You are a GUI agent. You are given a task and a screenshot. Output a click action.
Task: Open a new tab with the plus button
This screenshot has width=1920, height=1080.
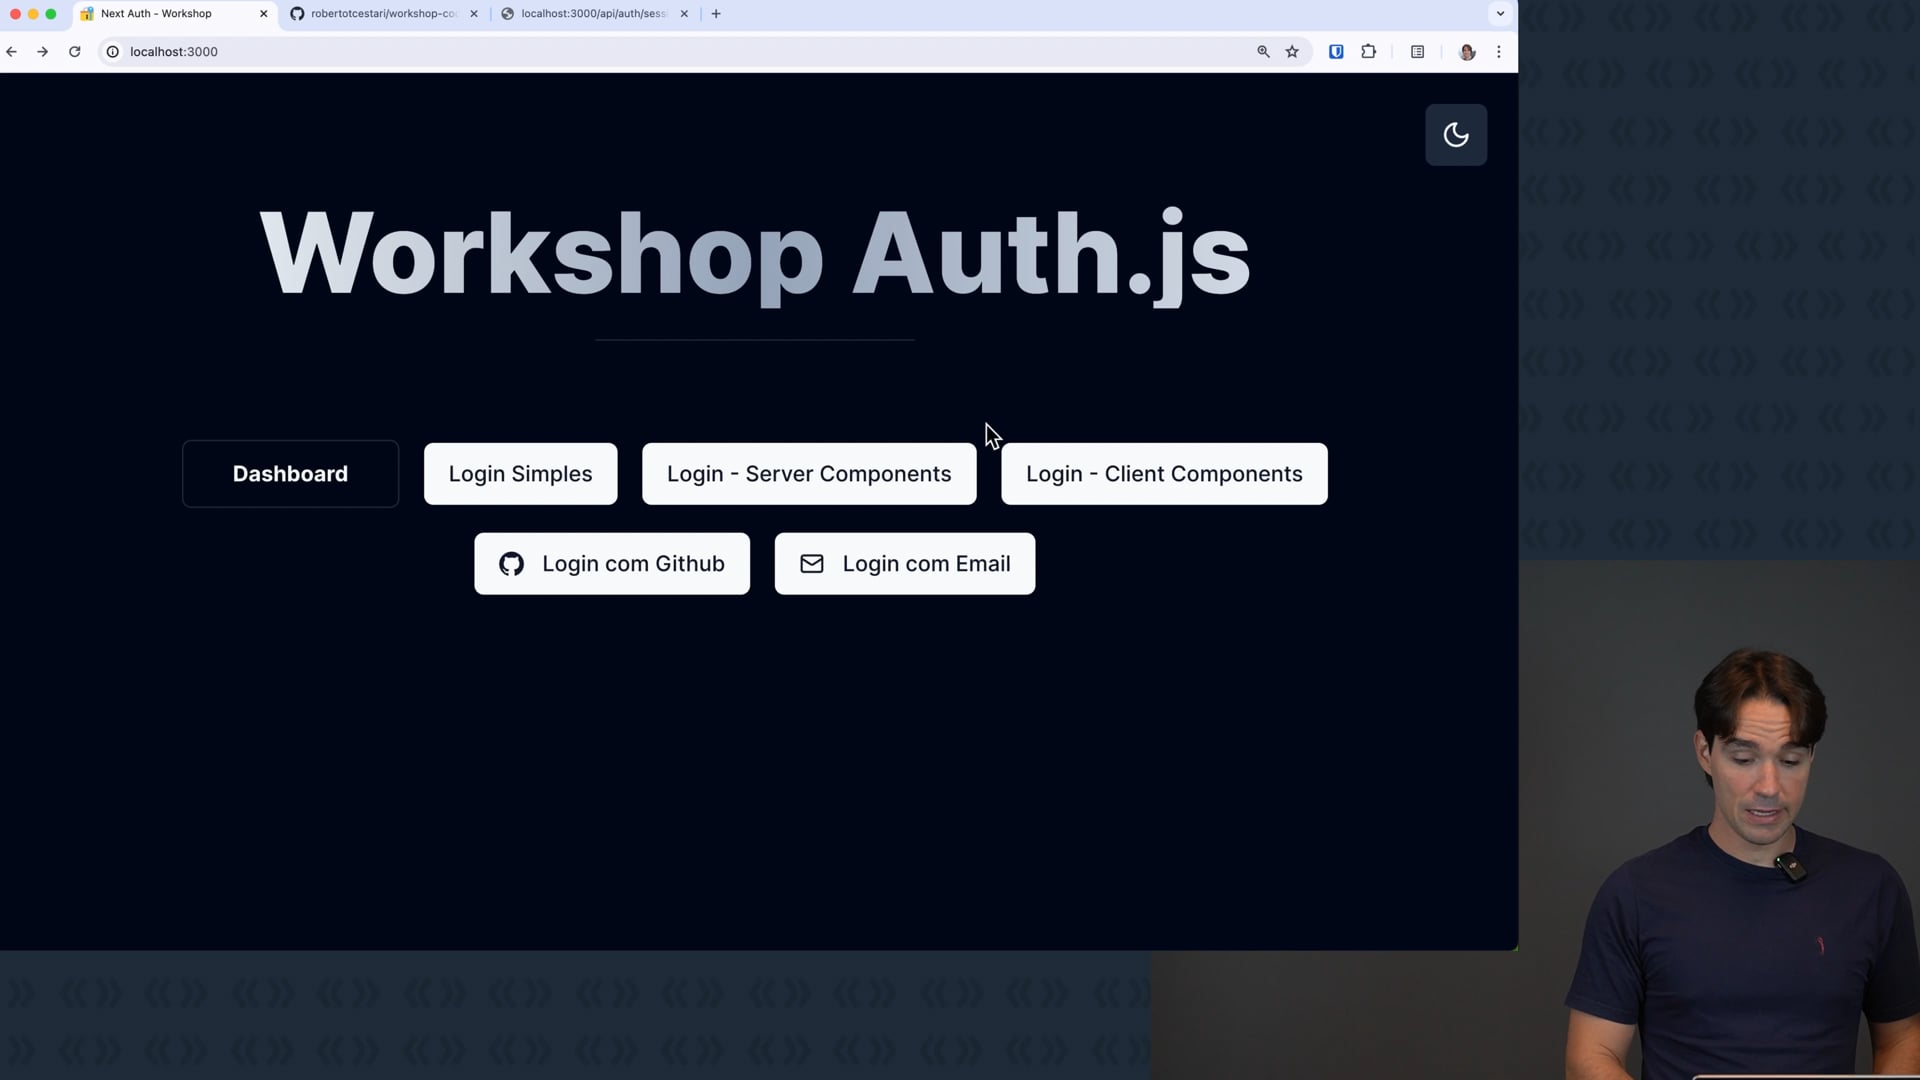(x=716, y=14)
